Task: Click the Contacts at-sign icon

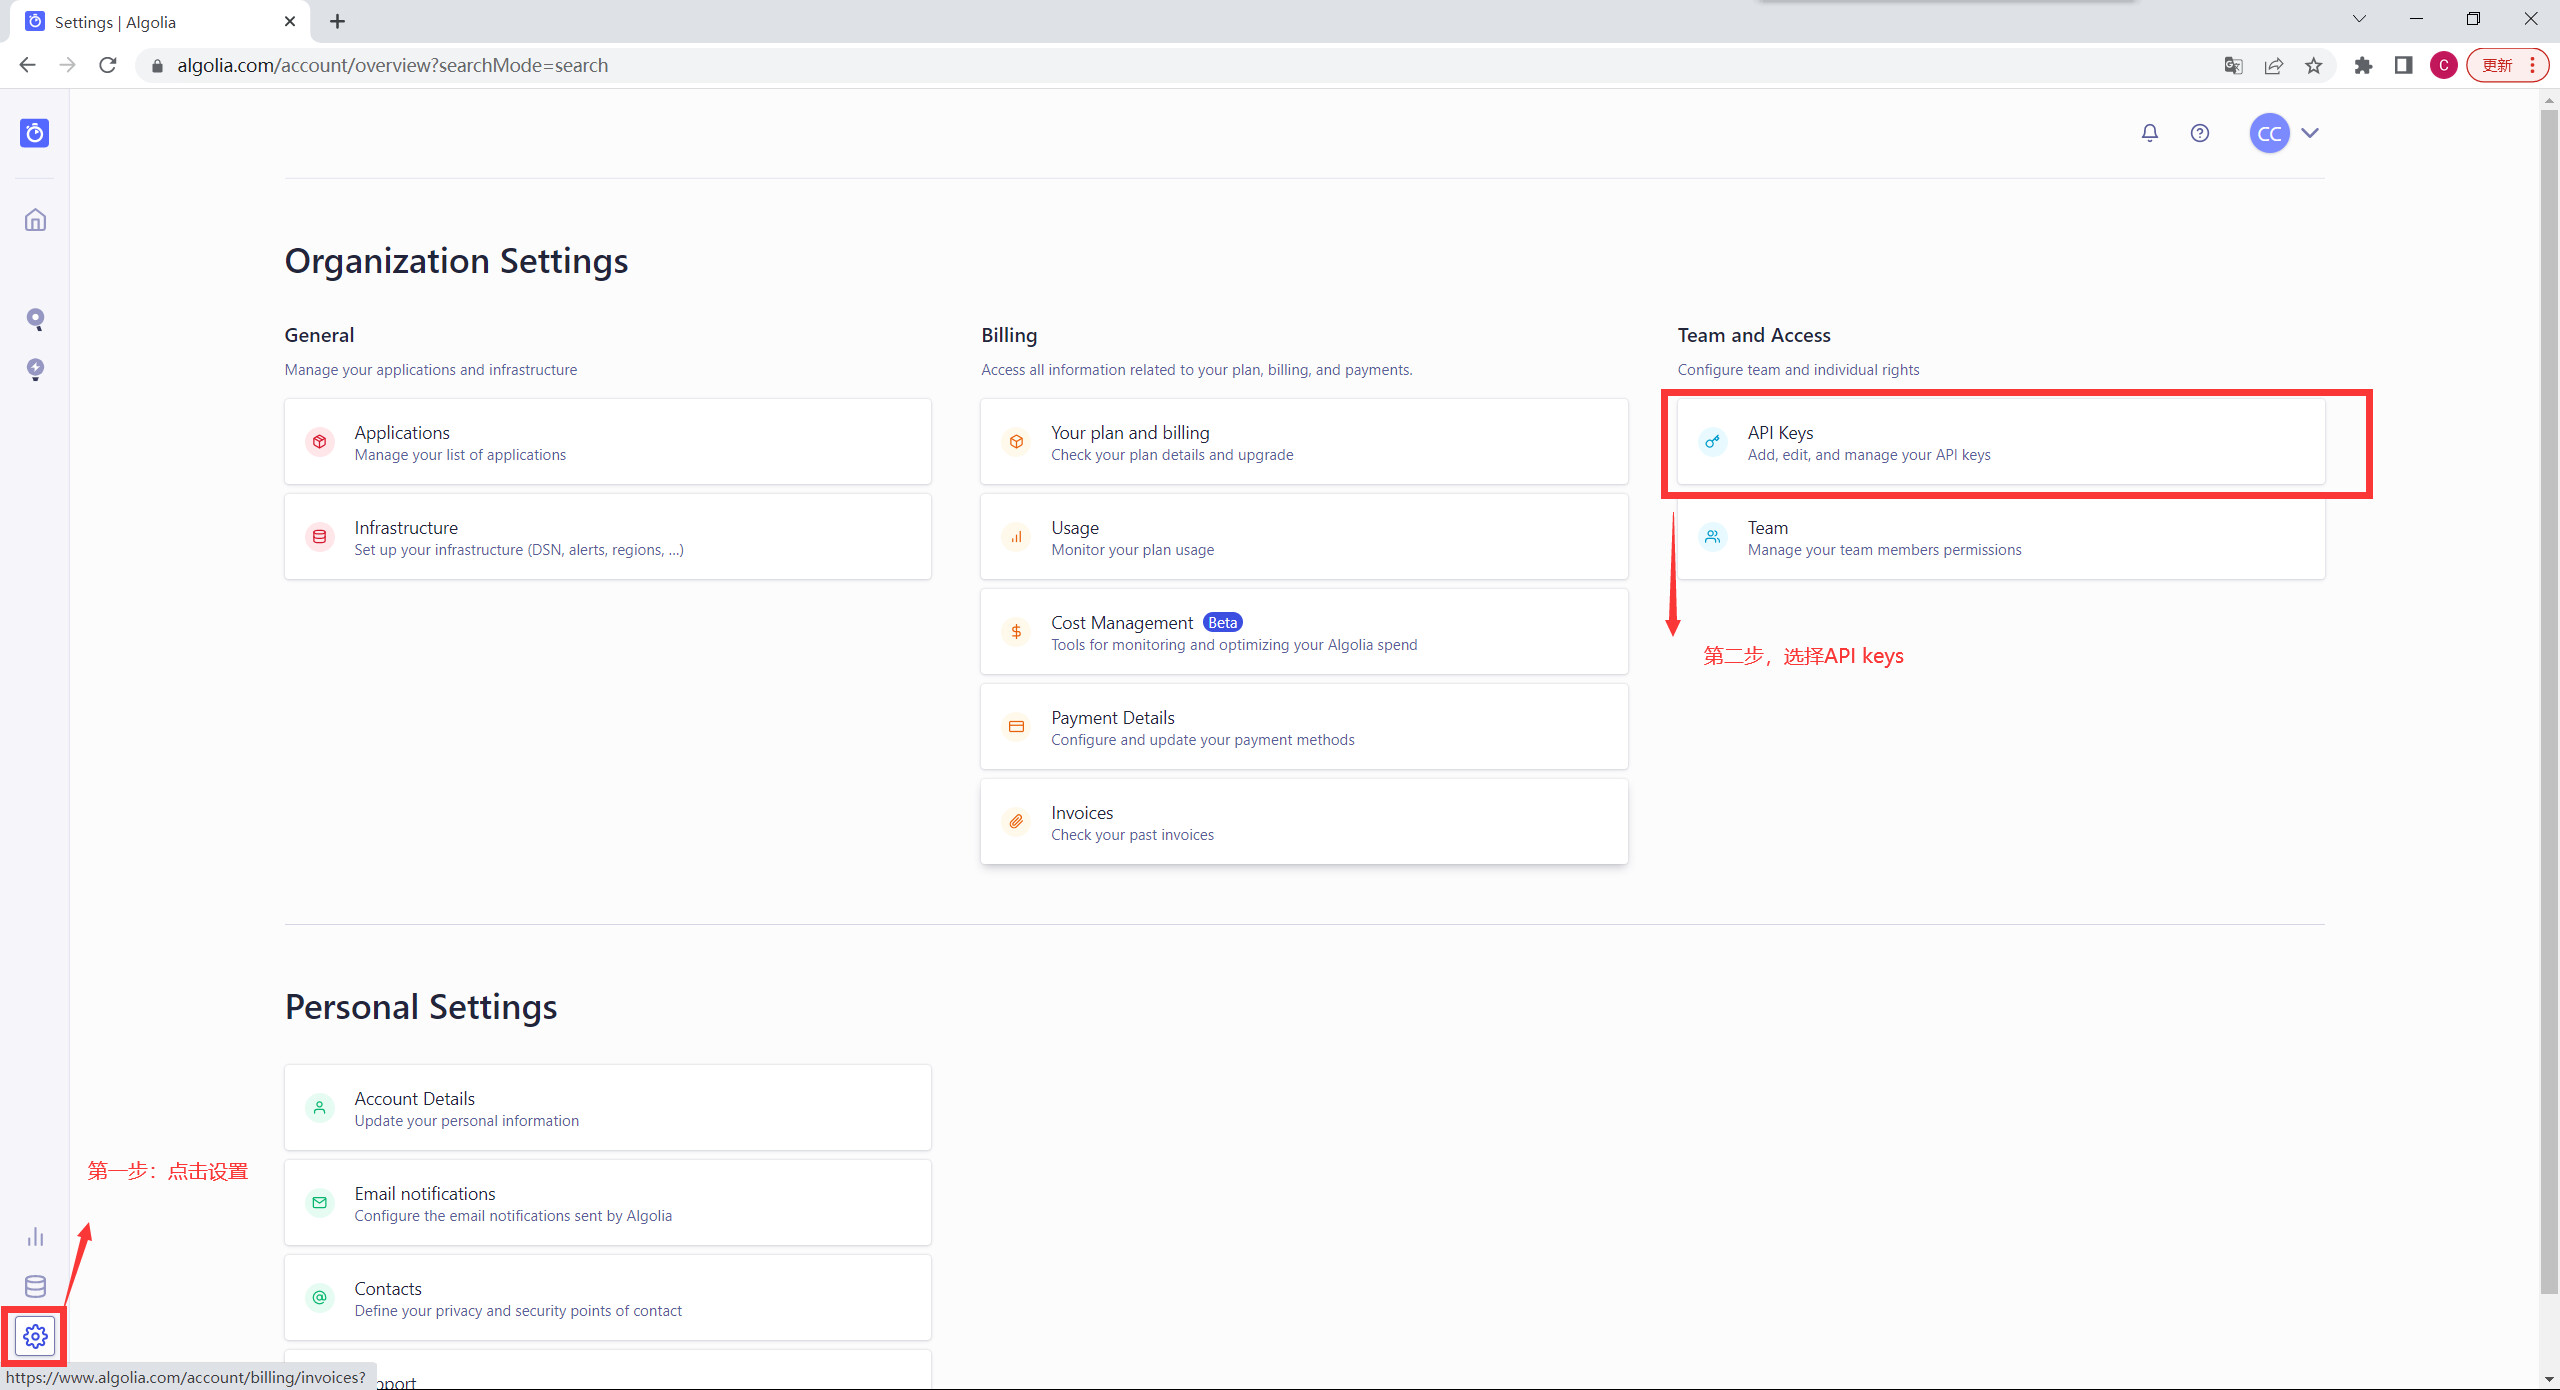Action: (319, 1297)
